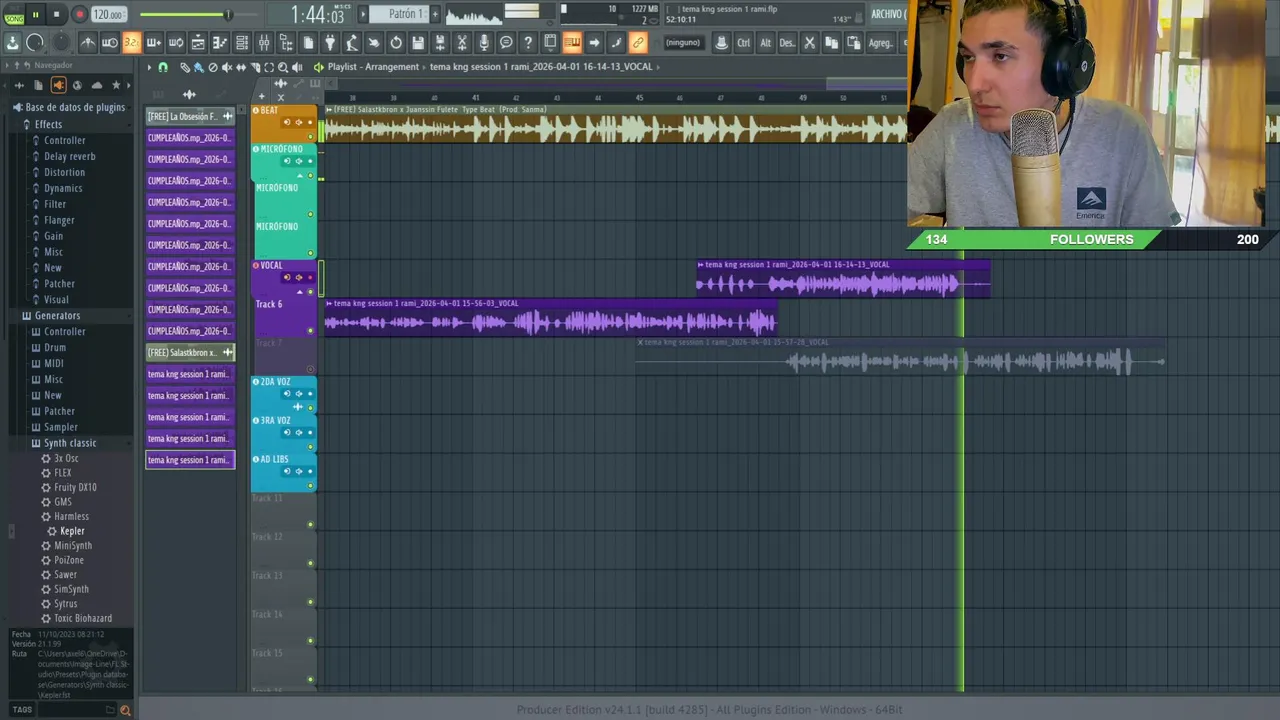The width and height of the screenshot is (1280, 720).
Task: Open the help question mark icon
Action: point(528,43)
